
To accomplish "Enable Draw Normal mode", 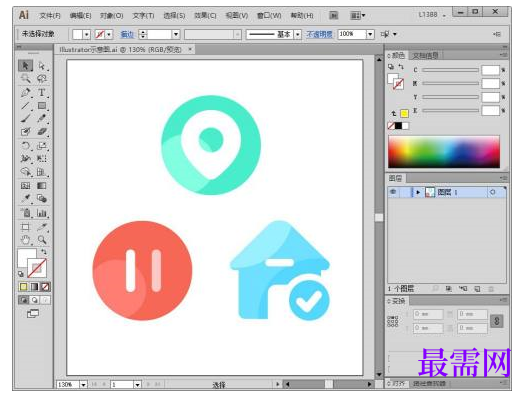I will (x=23, y=300).
